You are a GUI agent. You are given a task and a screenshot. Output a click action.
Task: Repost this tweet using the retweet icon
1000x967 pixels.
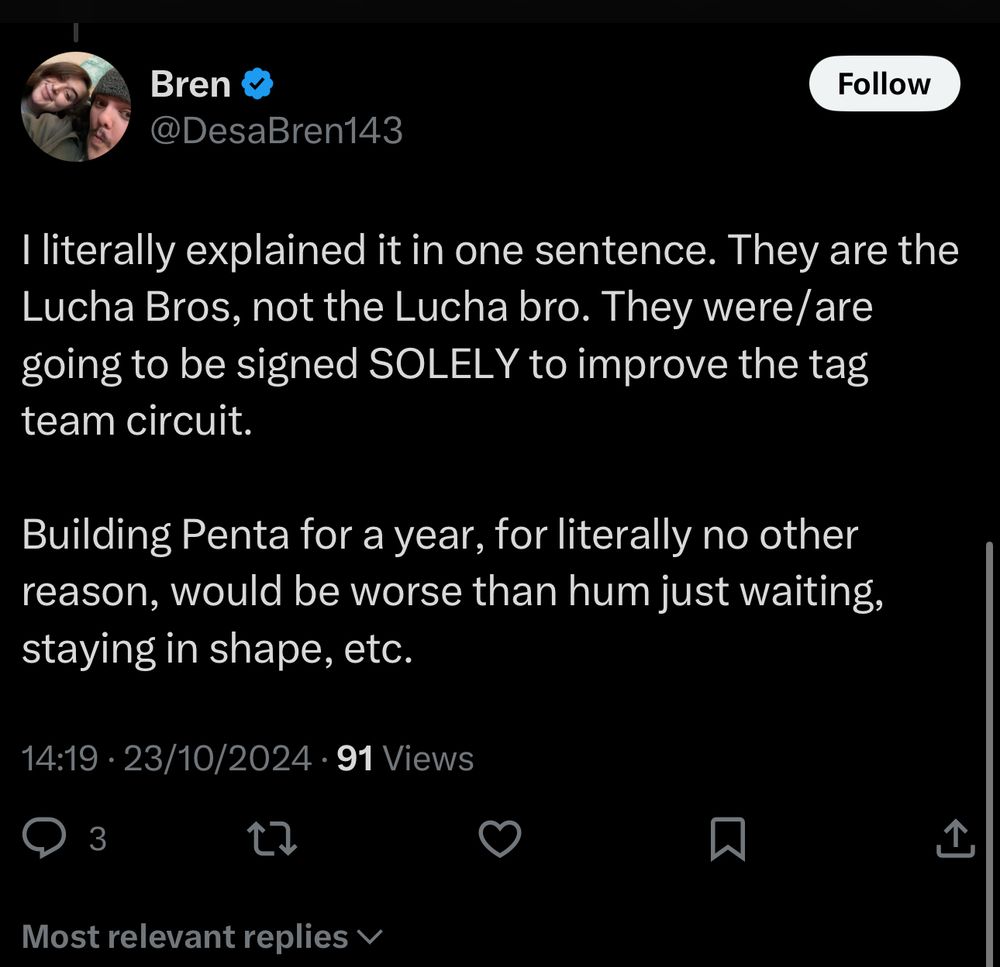point(272,838)
